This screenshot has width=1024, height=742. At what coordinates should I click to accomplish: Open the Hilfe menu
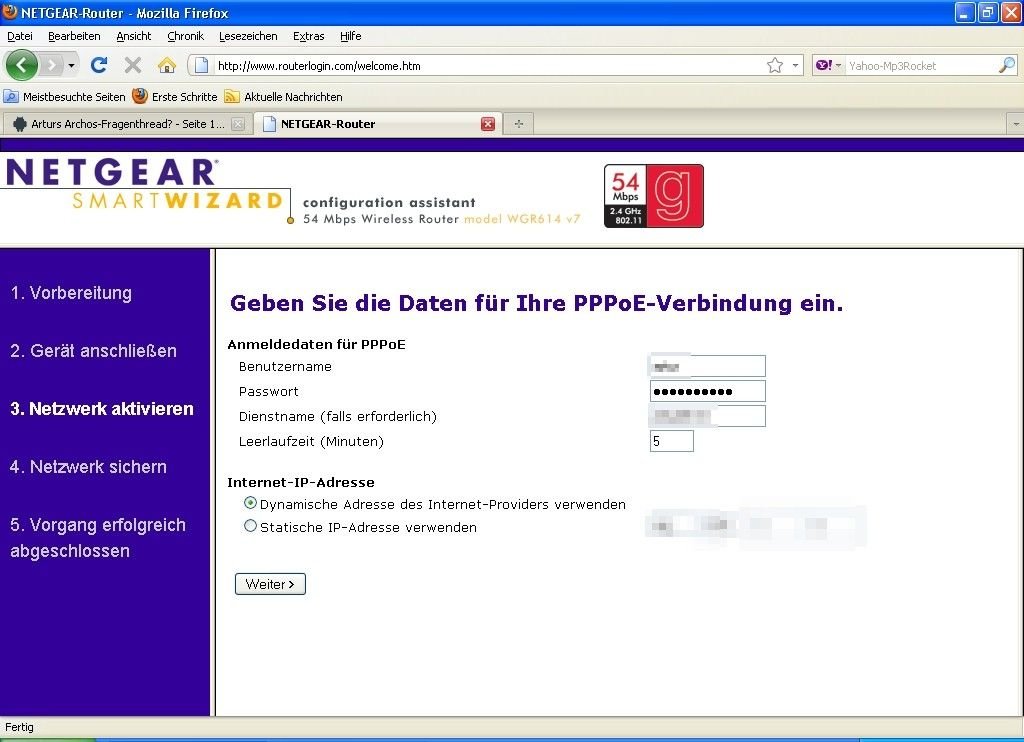pos(351,36)
